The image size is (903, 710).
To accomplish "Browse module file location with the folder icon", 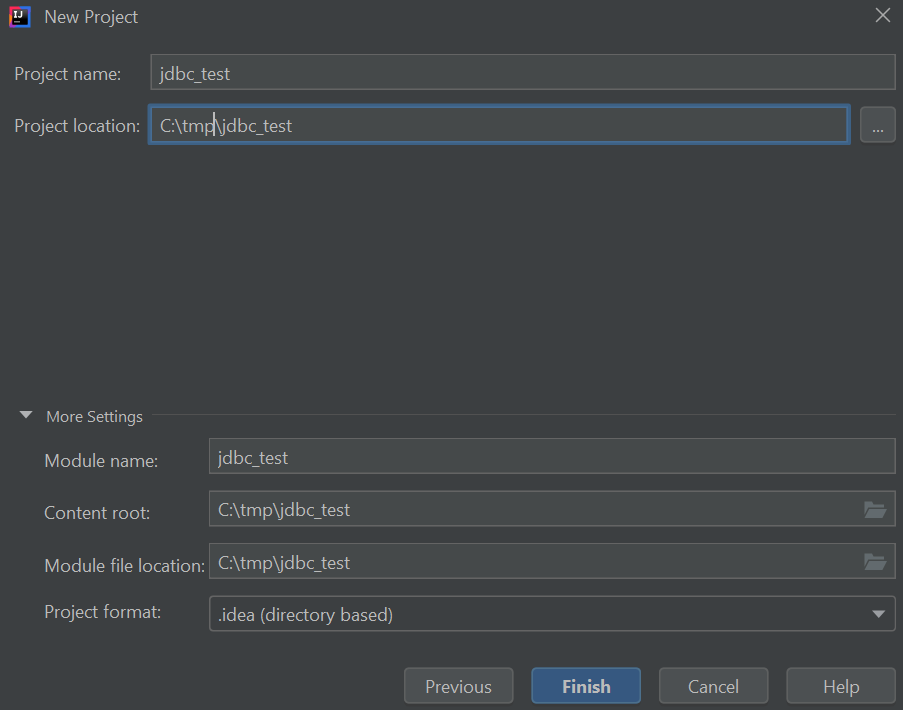I will [x=875, y=562].
